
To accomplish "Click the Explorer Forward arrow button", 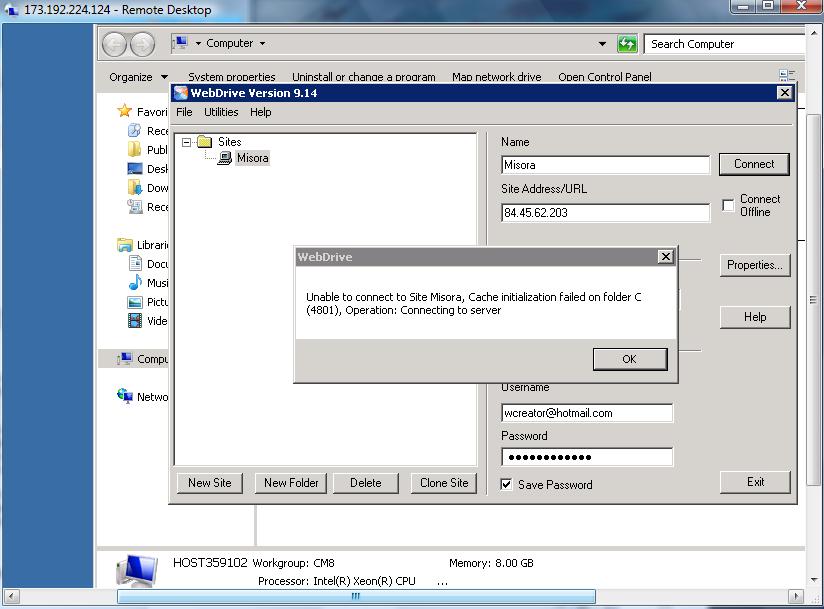I will [x=142, y=44].
